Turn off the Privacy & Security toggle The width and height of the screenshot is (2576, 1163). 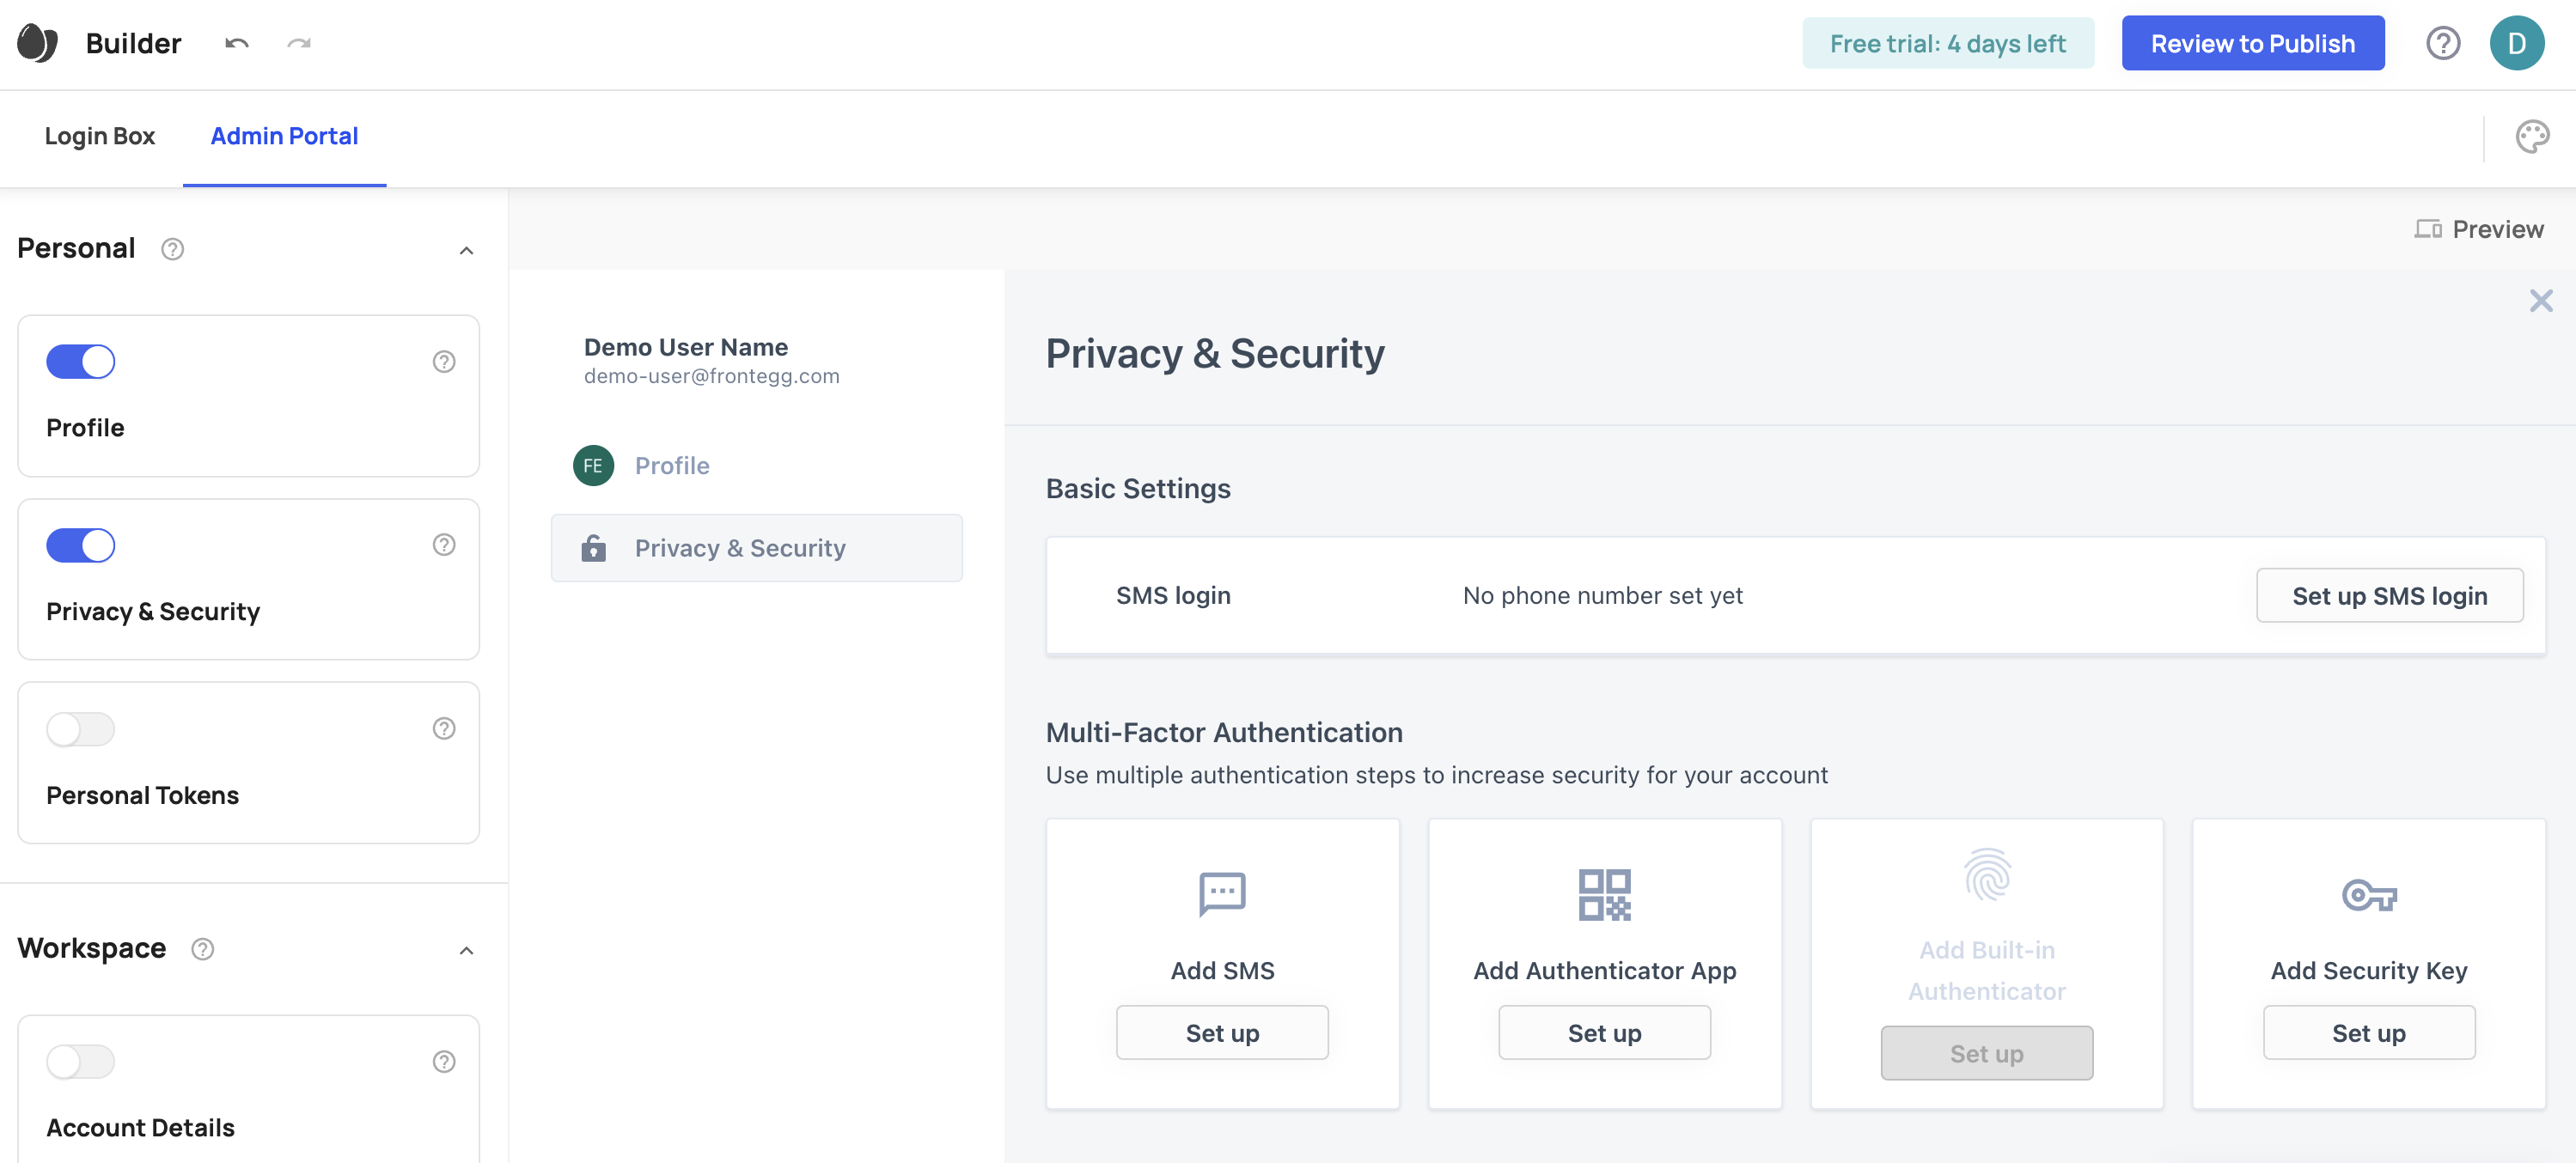point(80,545)
